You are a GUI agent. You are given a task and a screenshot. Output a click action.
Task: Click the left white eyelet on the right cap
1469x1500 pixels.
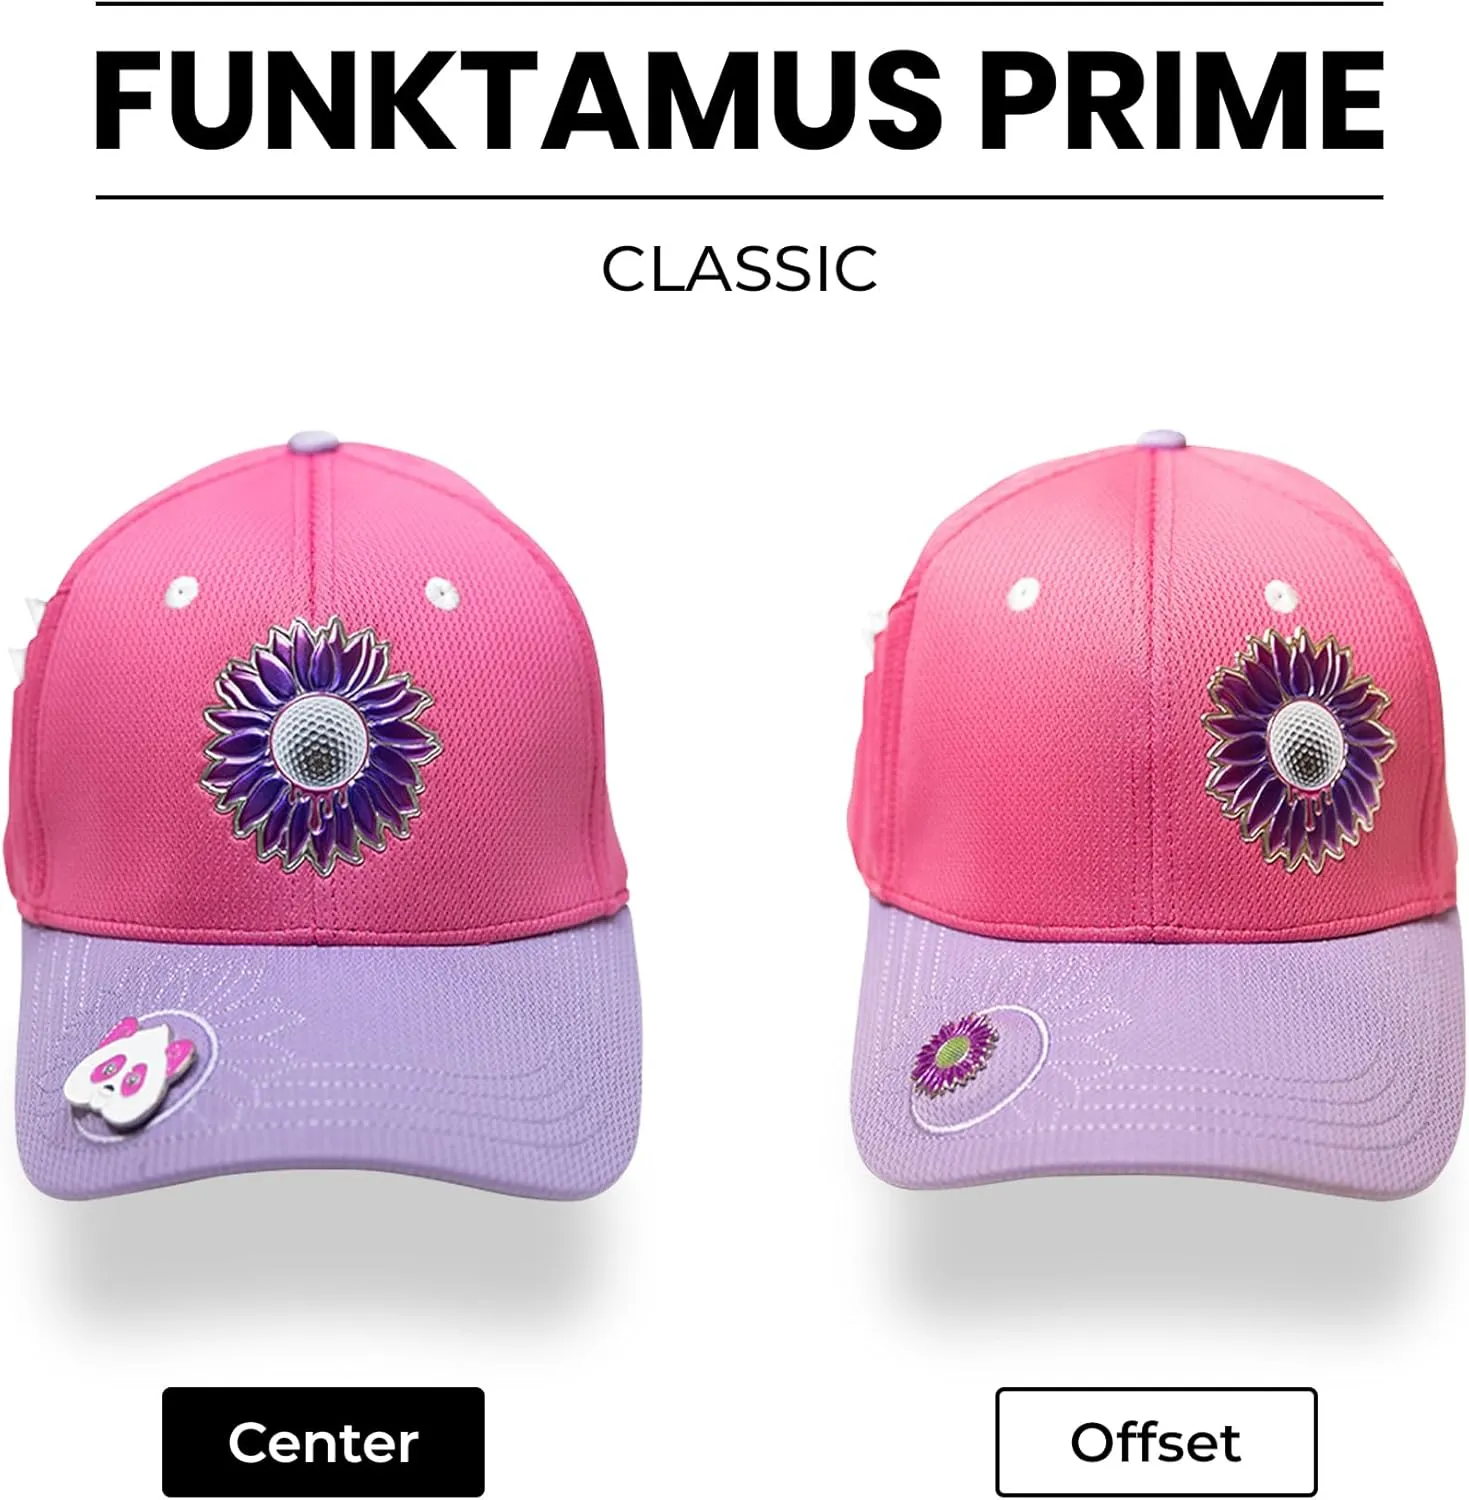click(x=1023, y=593)
